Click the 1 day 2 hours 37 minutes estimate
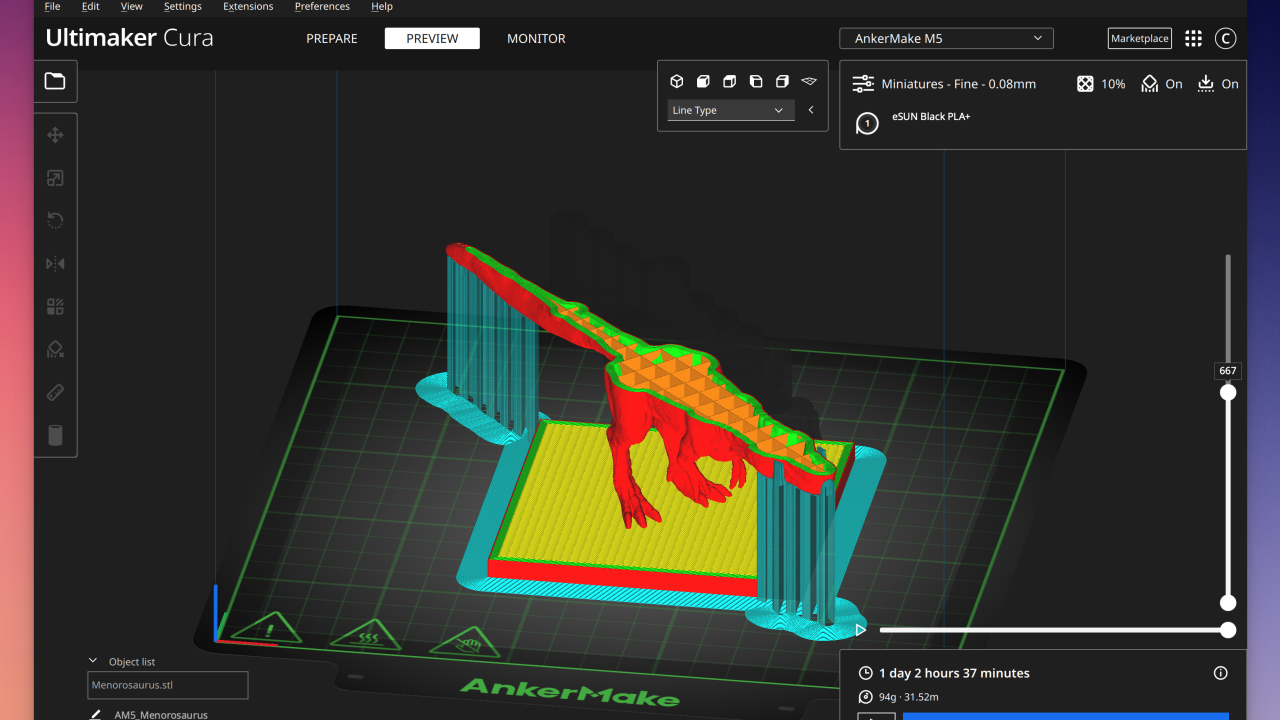Viewport: 1280px width, 720px height. pos(954,673)
